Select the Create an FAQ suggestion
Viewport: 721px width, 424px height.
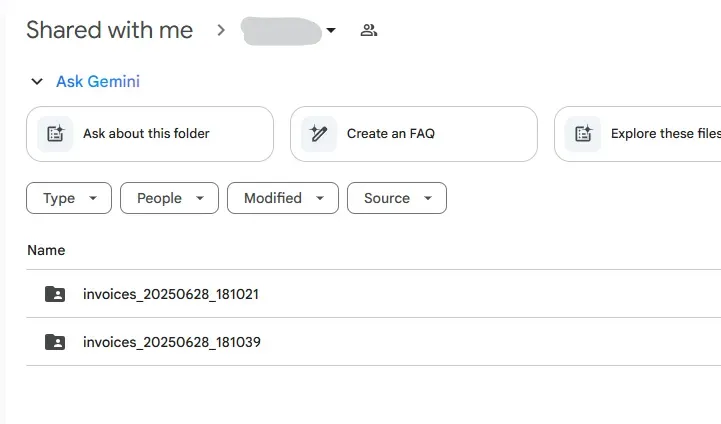tap(390, 134)
